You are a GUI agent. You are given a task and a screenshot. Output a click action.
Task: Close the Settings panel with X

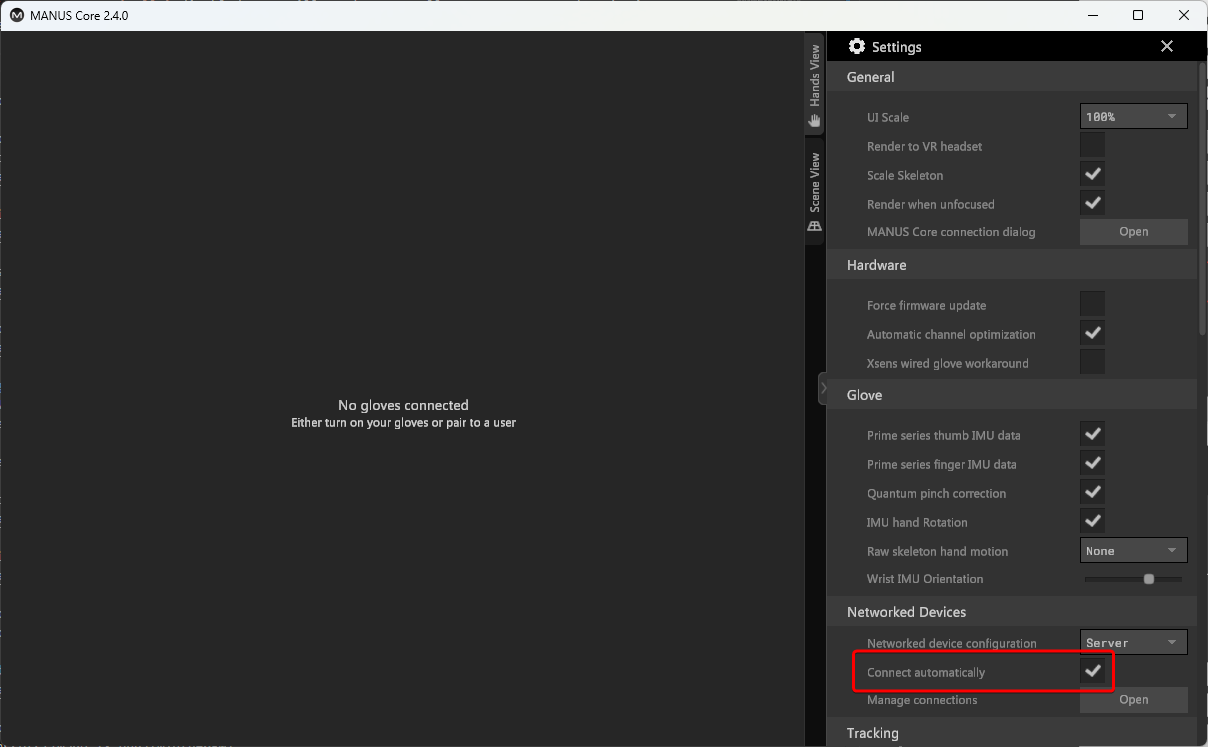coord(1166,47)
